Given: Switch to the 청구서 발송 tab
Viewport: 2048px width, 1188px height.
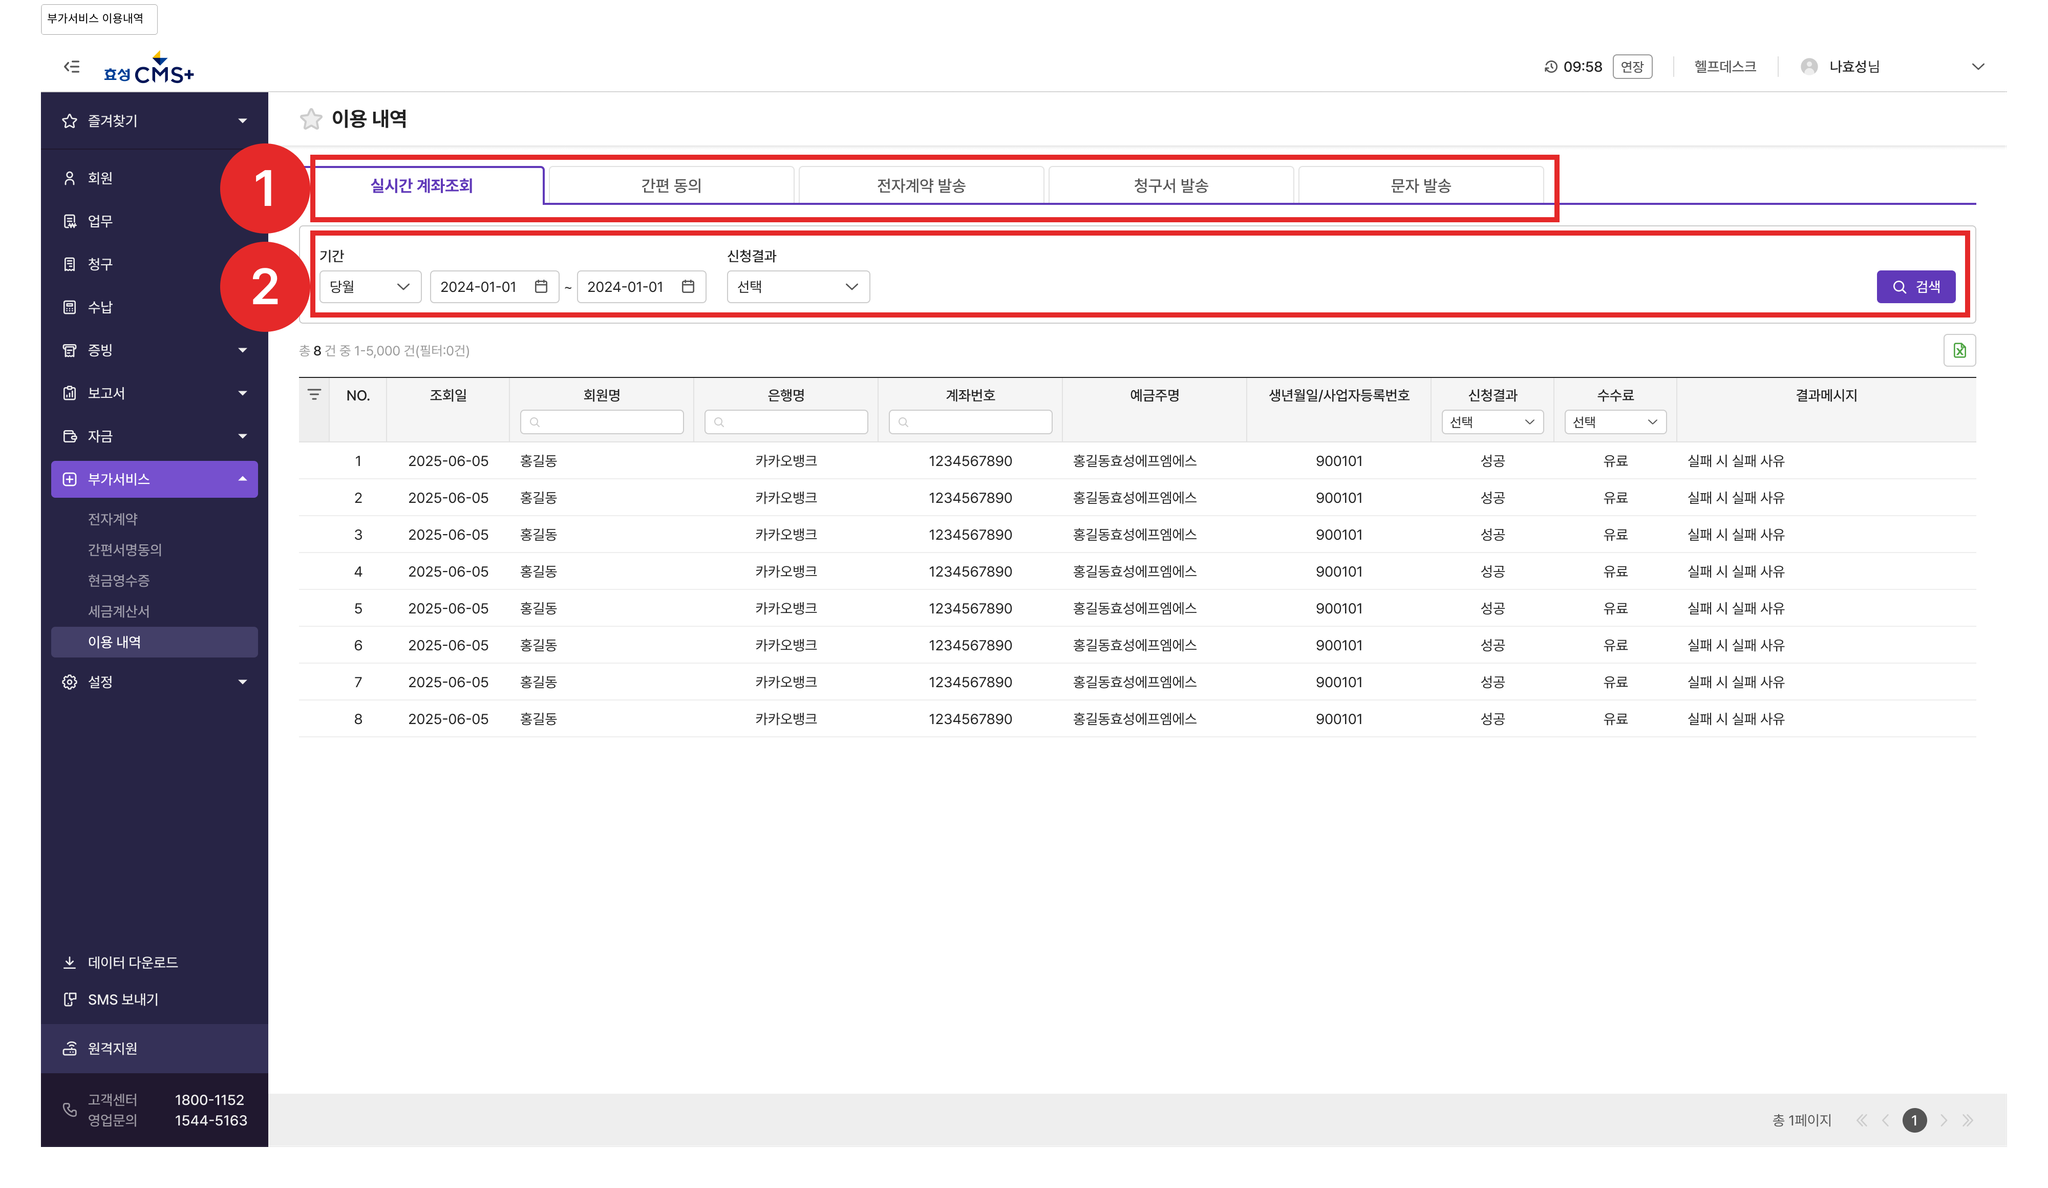Looking at the screenshot, I should coord(1171,186).
